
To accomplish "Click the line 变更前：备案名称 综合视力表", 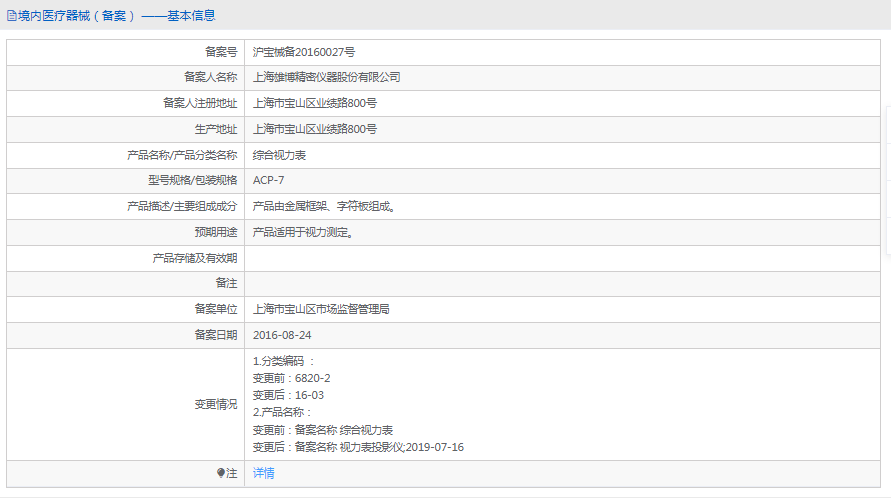I will point(323,430).
